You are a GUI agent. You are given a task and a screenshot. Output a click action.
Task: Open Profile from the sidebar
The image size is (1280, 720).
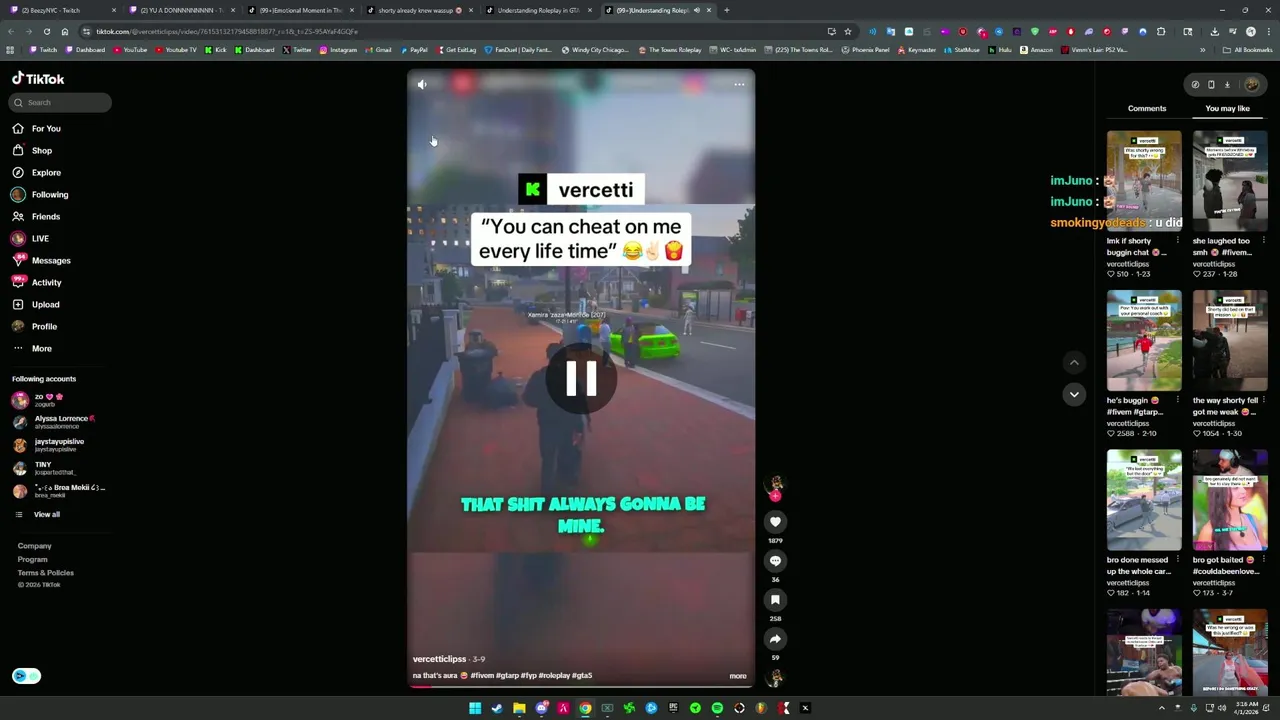click(x=35, y=326)
